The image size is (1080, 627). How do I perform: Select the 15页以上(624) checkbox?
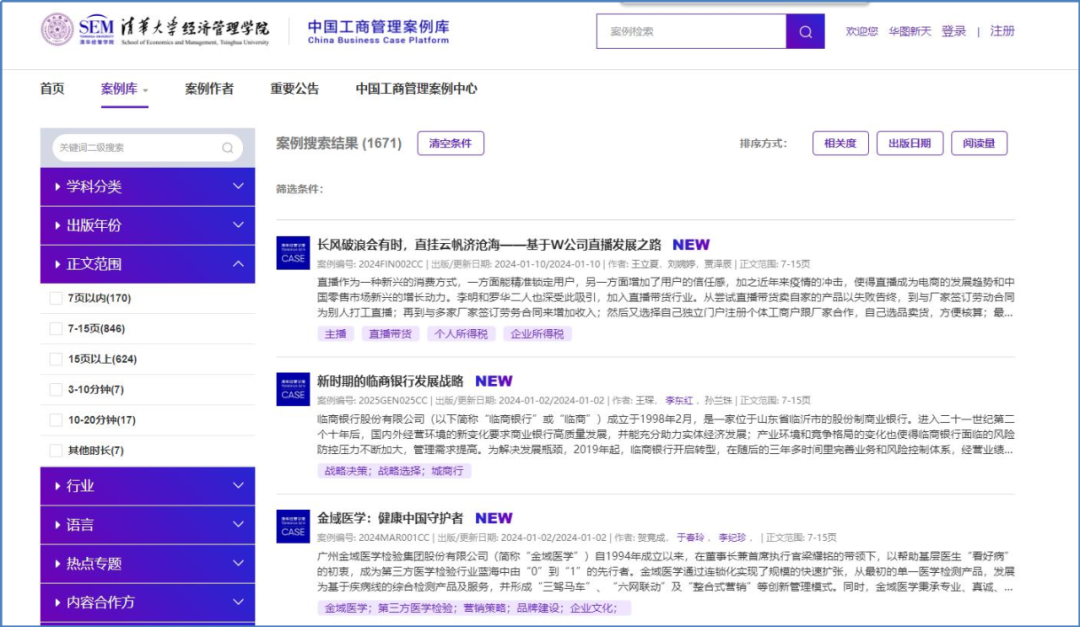(x=56, y=359)
